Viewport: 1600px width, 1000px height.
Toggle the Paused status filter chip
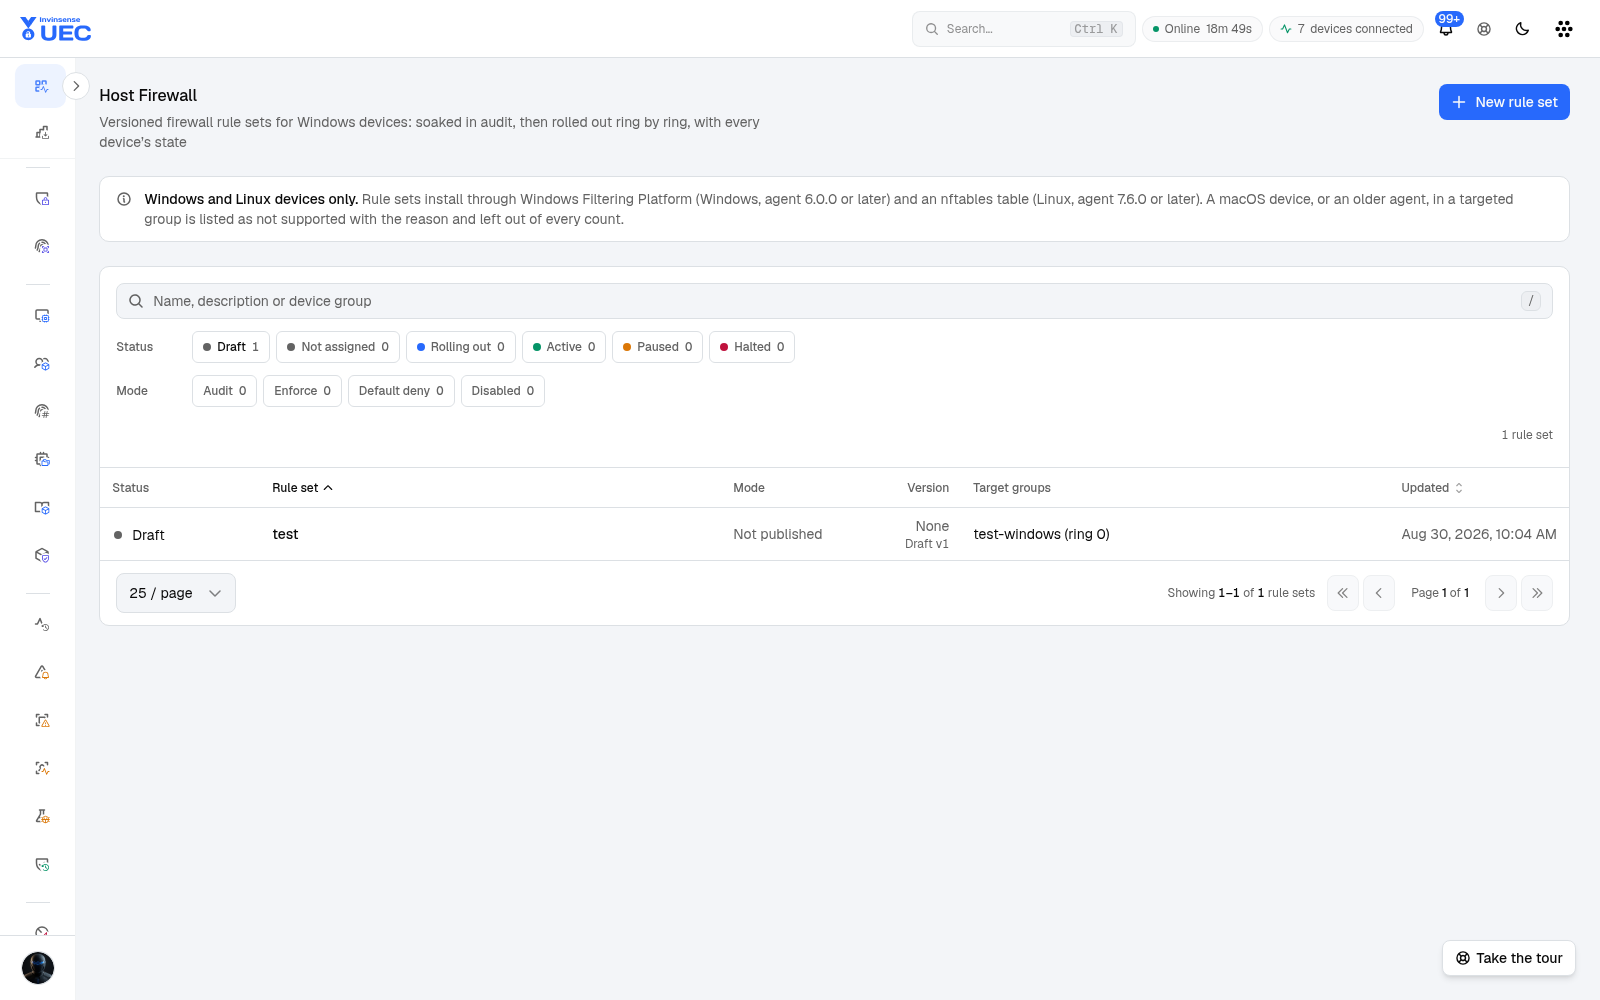click(657, 347)
